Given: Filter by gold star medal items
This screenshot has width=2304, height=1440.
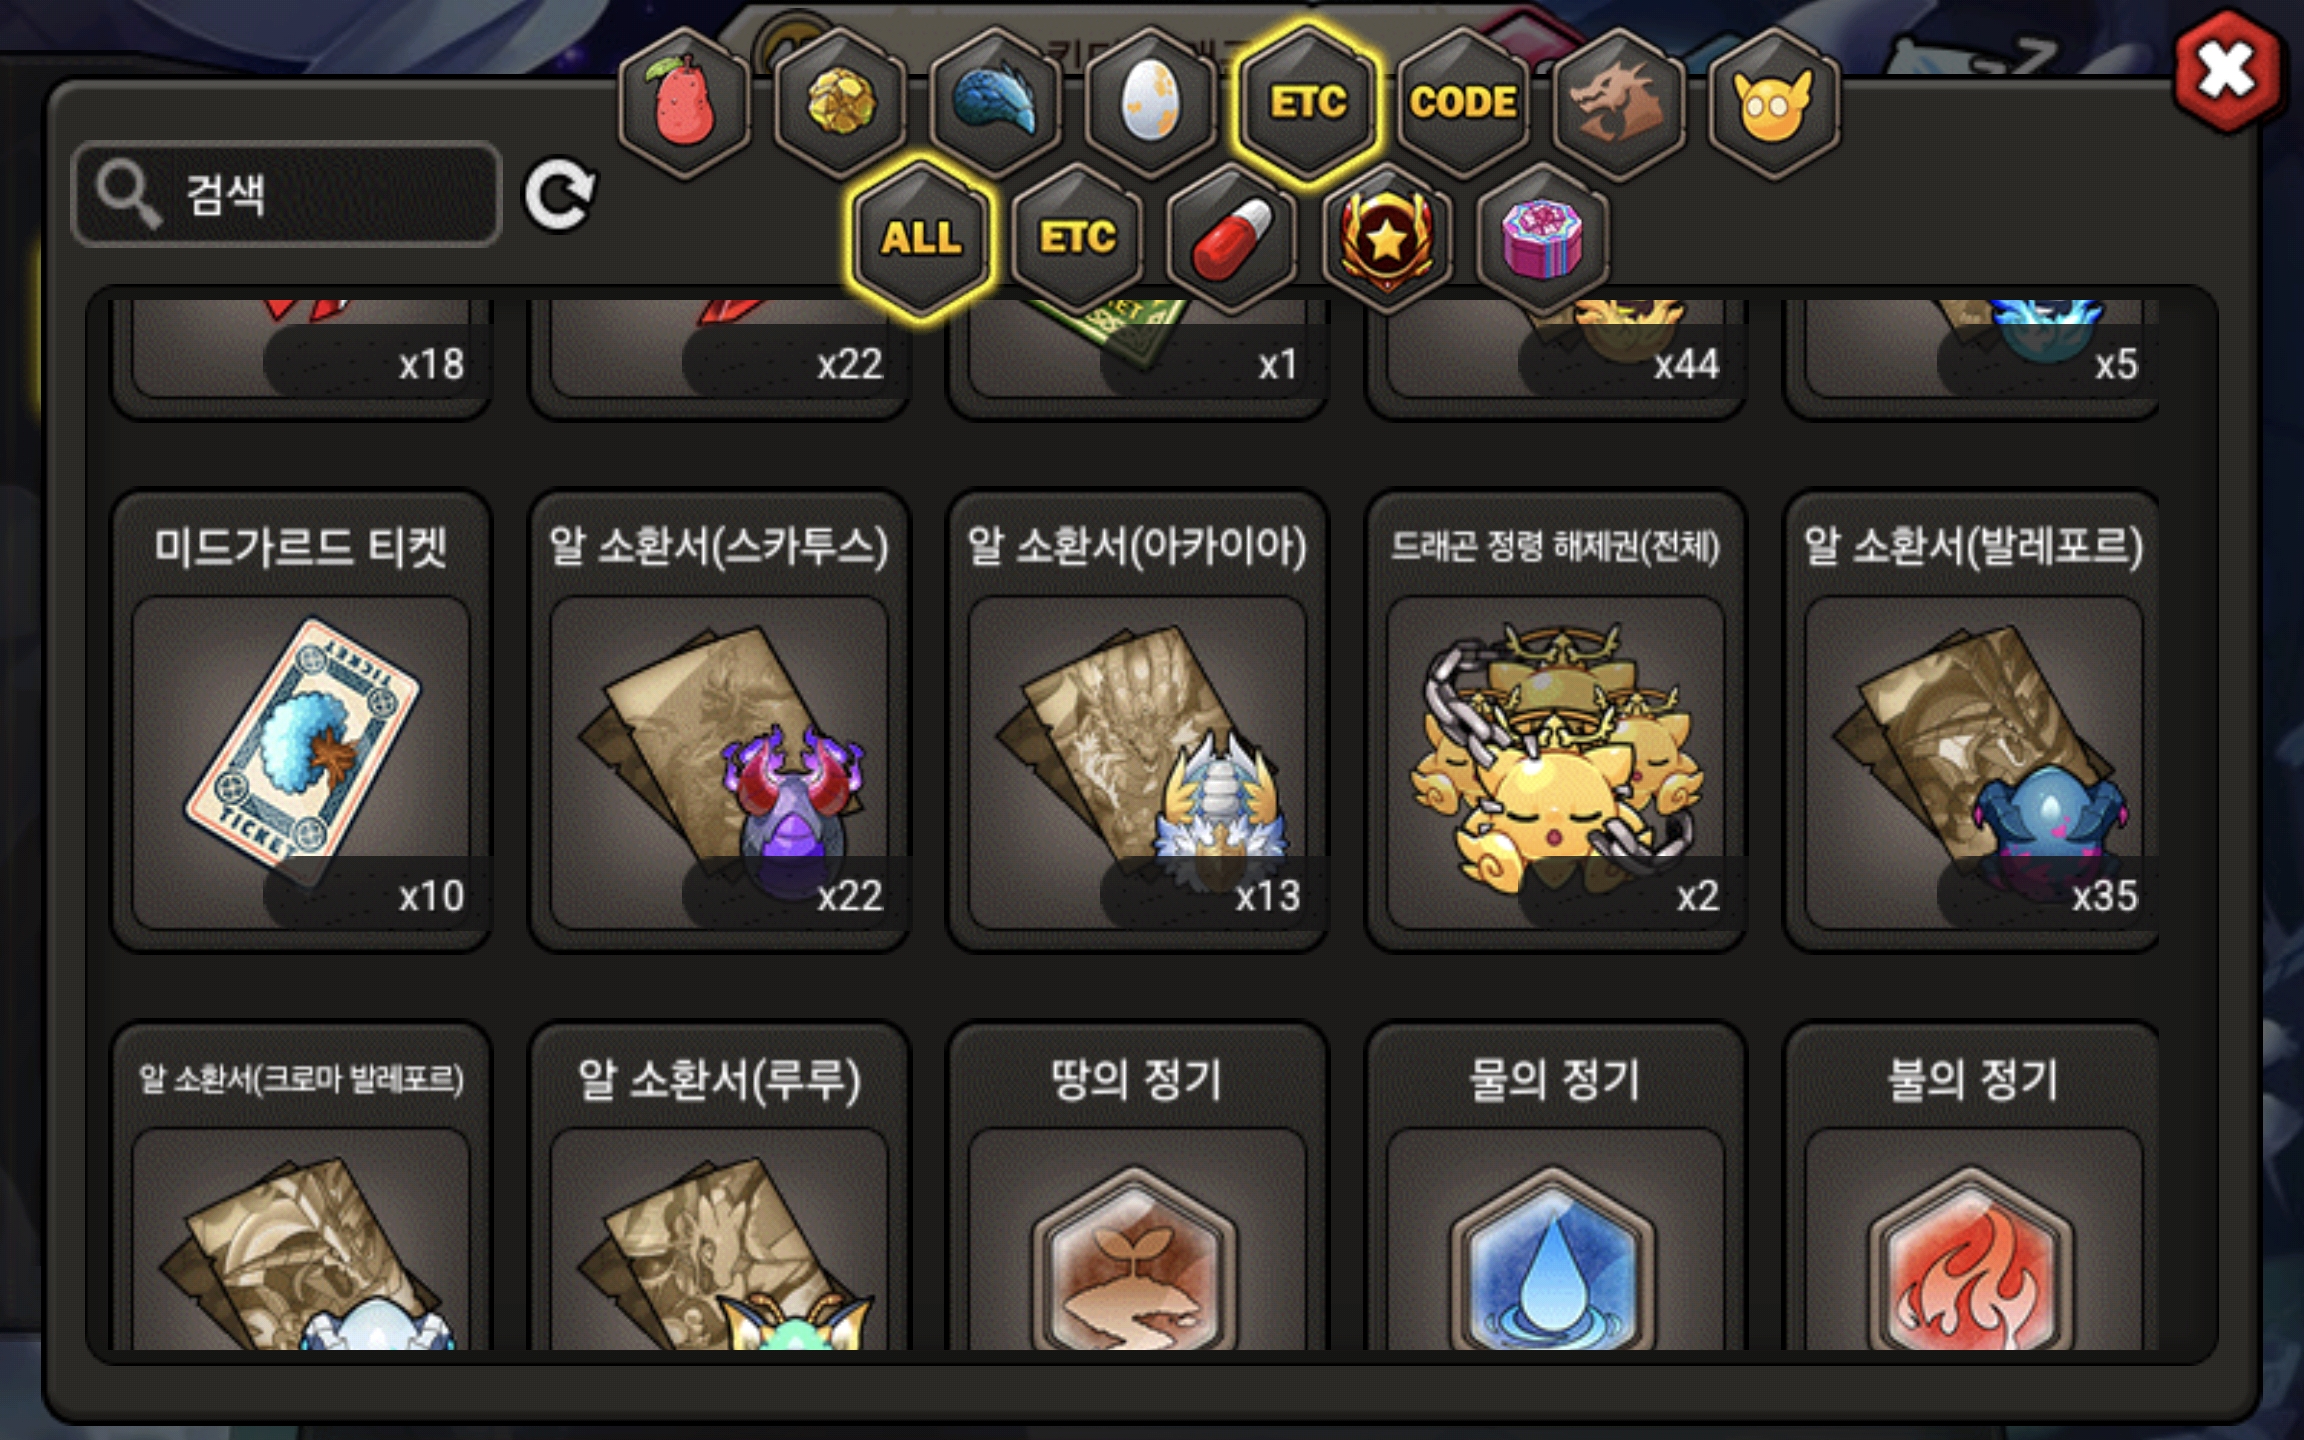Looking at the screenshot, I should (1387, 239).
